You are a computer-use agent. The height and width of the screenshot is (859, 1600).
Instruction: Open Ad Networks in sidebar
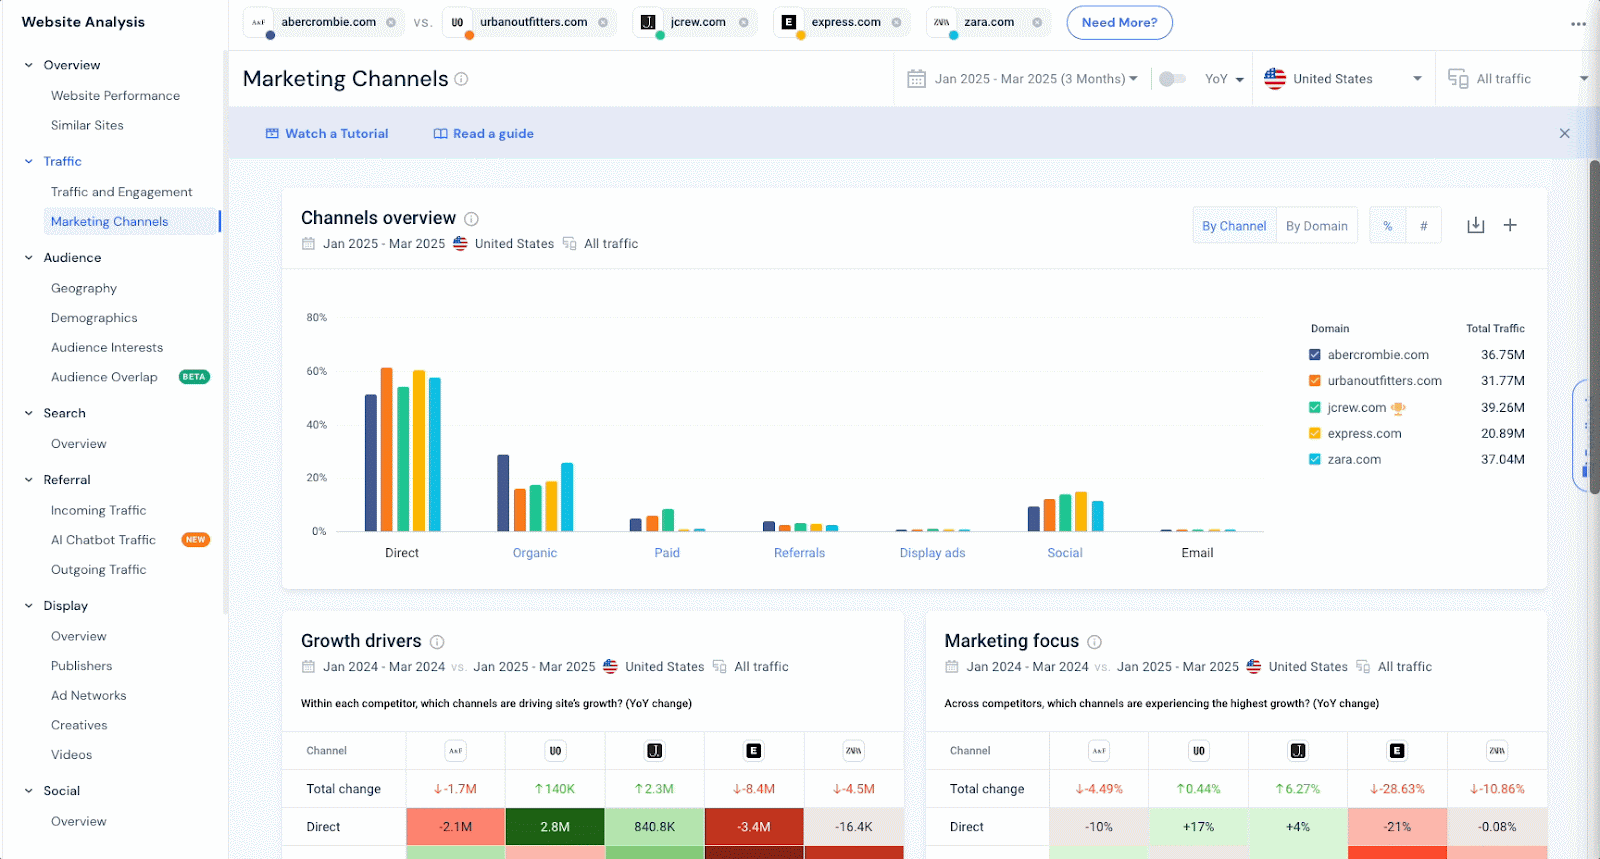pos(88,696)
